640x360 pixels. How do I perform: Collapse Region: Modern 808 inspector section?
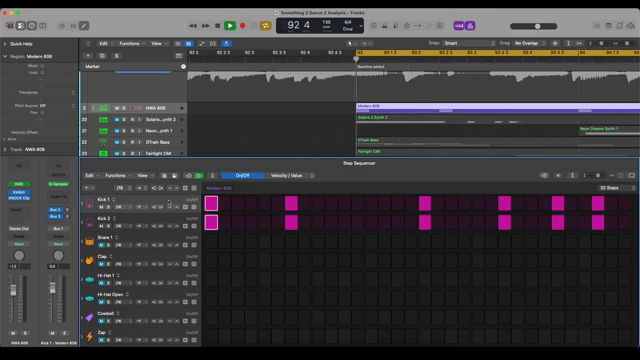tap(5, 56)
